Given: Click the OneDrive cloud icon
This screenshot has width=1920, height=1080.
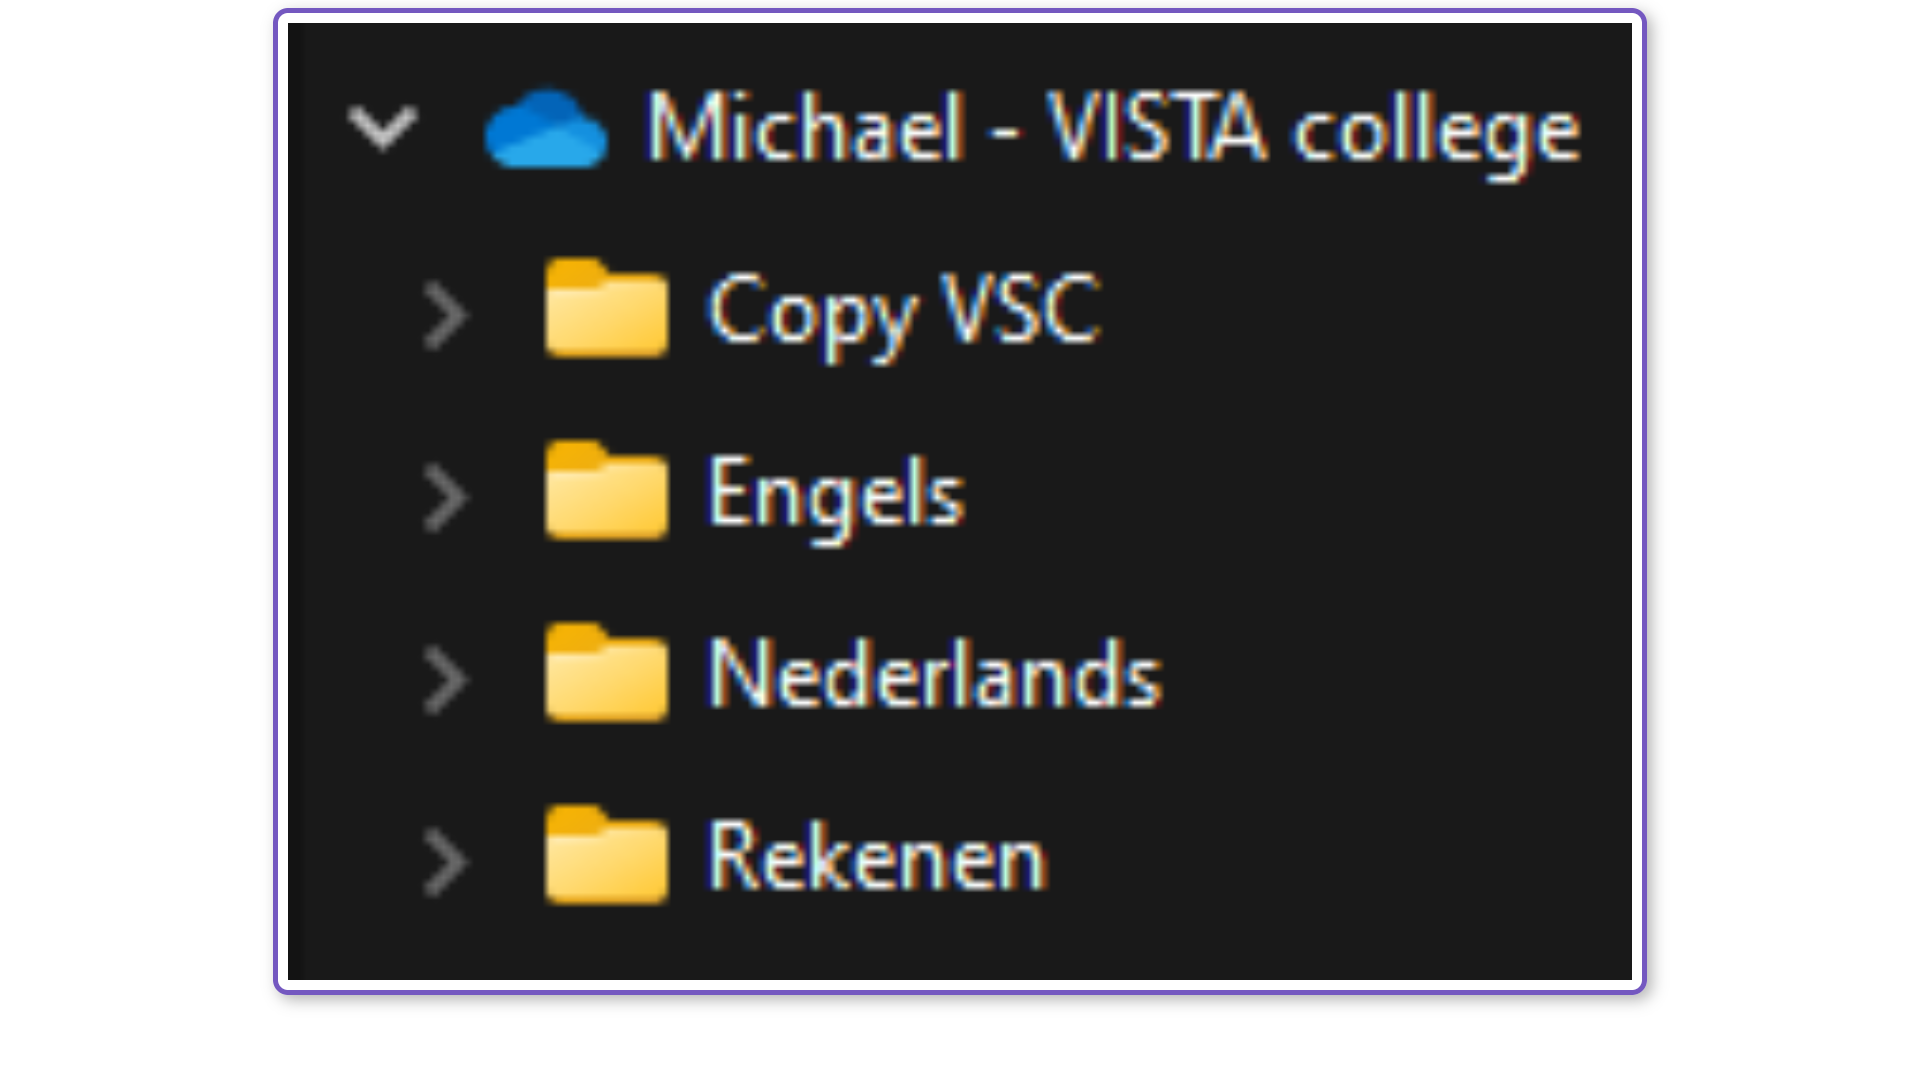Looking at the screenshot, I should click(x=546, y=129).
